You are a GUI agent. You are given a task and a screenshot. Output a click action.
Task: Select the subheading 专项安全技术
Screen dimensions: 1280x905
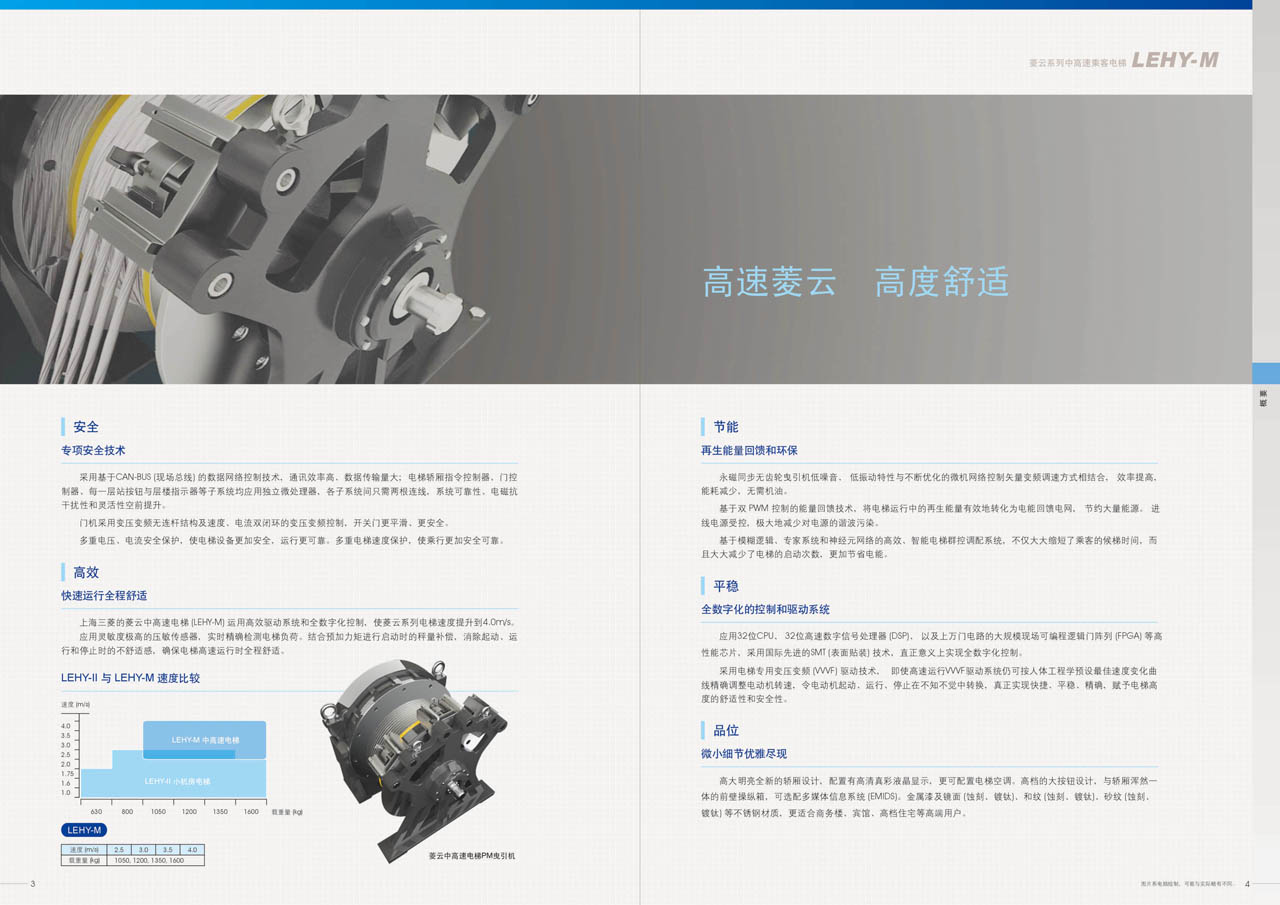pos(93,451)
